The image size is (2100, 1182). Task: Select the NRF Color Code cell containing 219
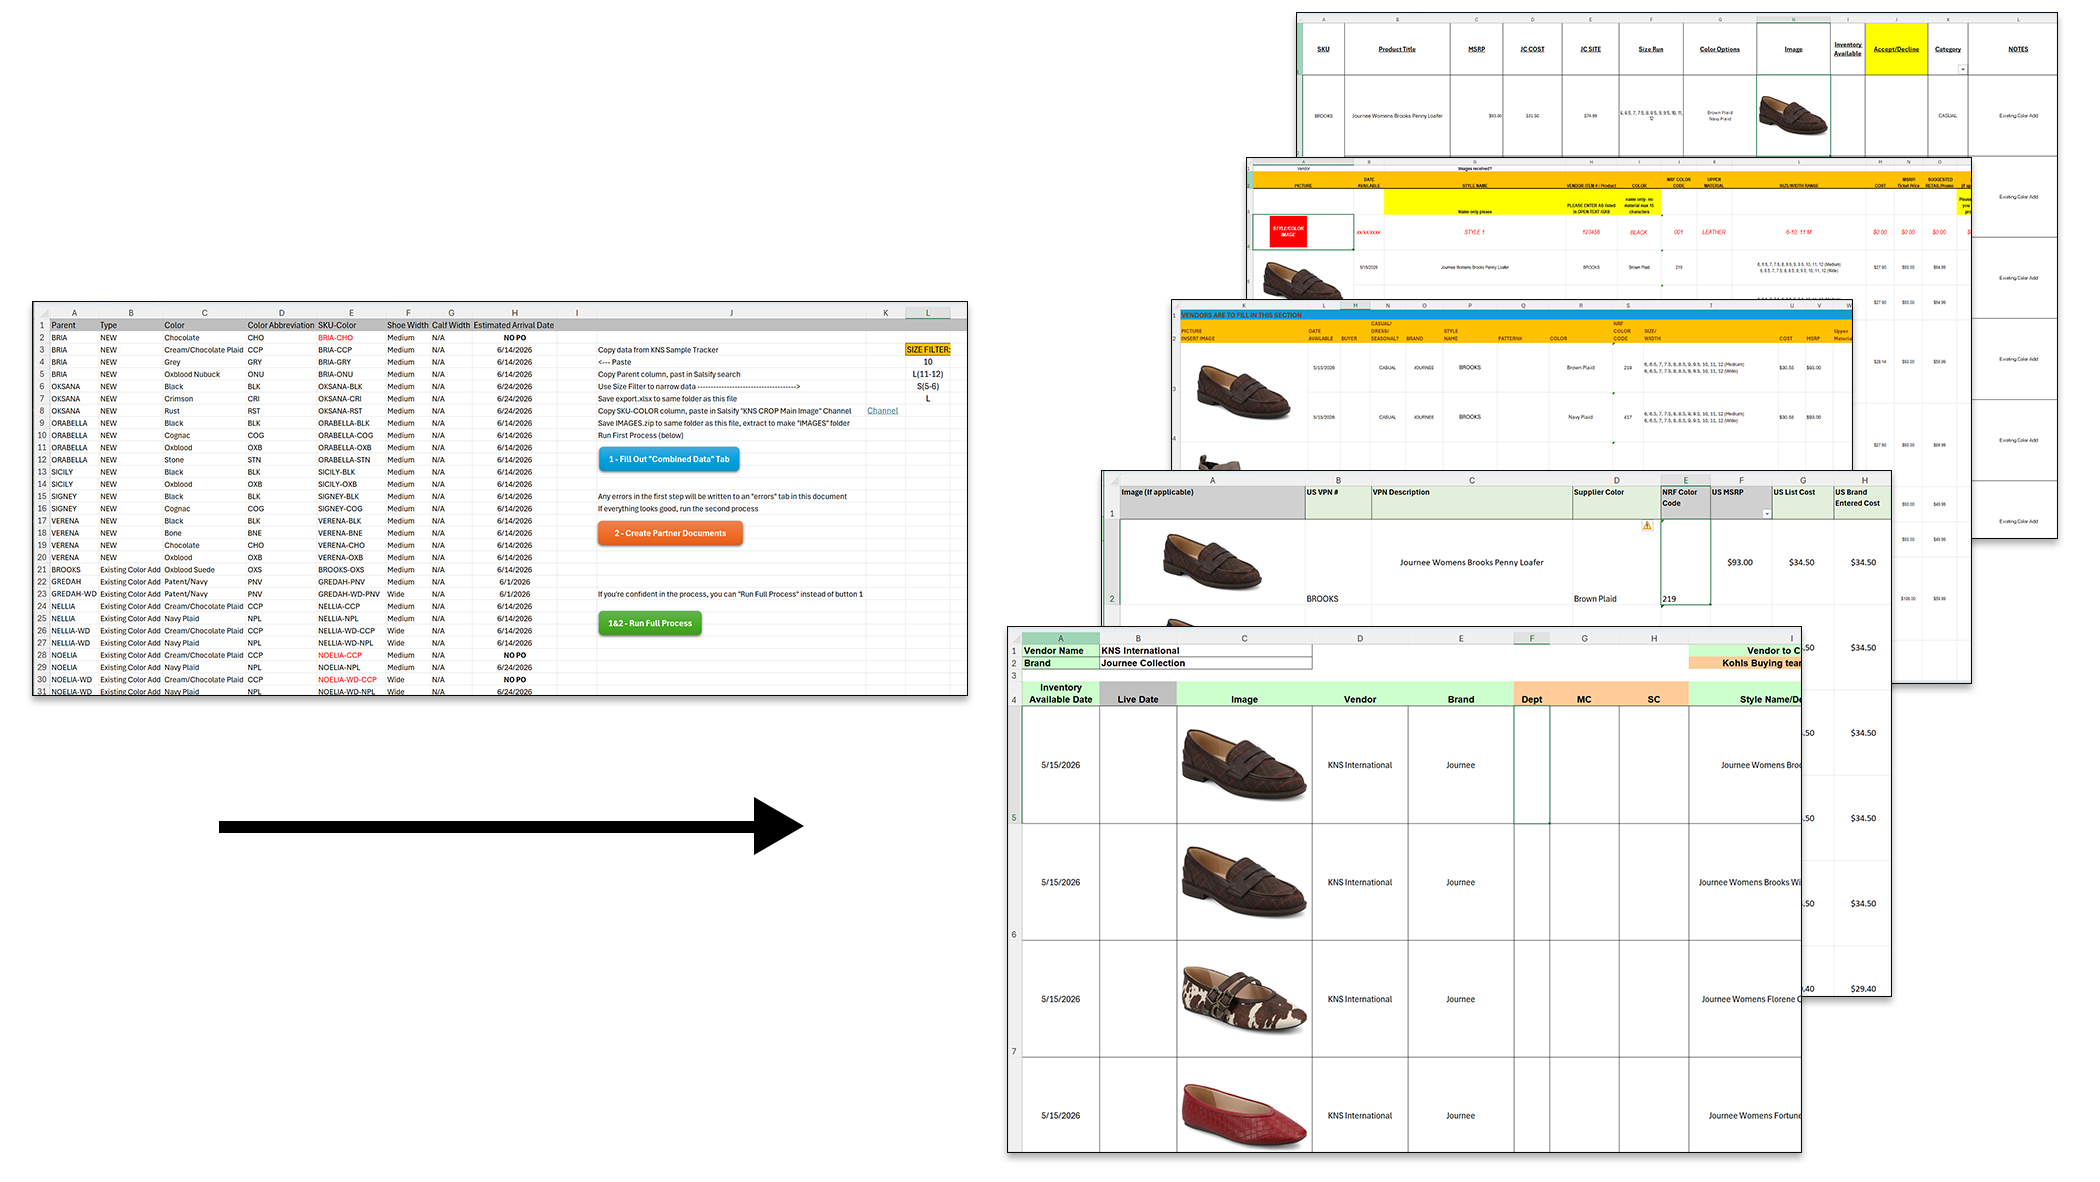click(x=1686, y=562)
